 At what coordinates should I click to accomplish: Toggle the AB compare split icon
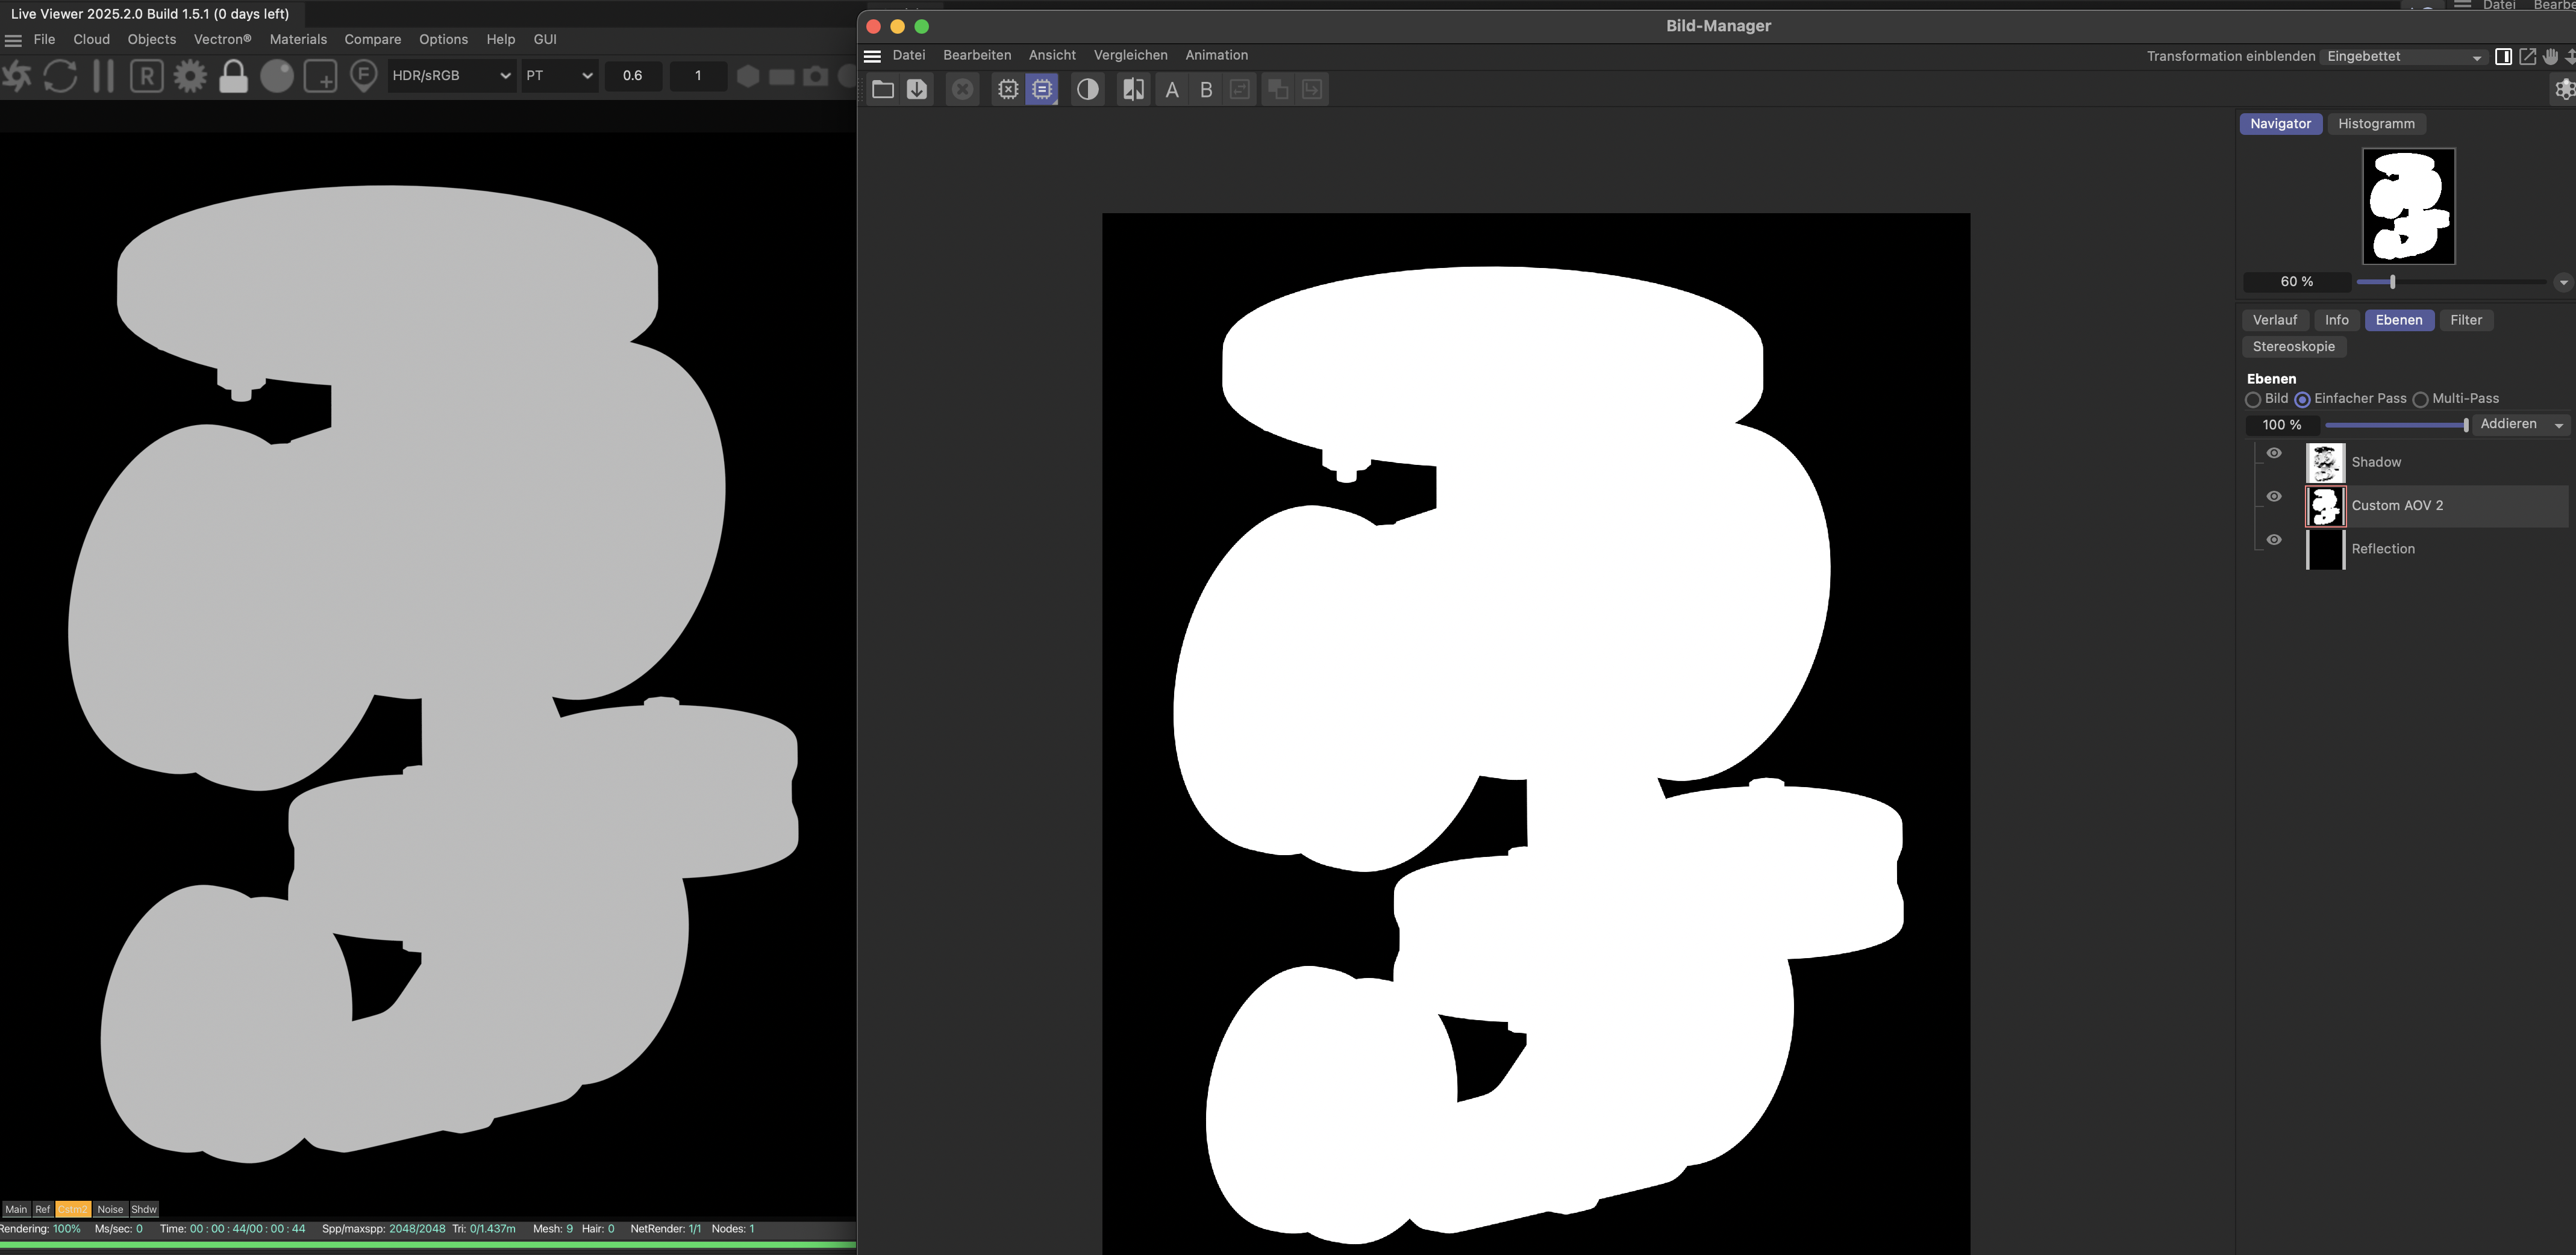(1133, 90)
